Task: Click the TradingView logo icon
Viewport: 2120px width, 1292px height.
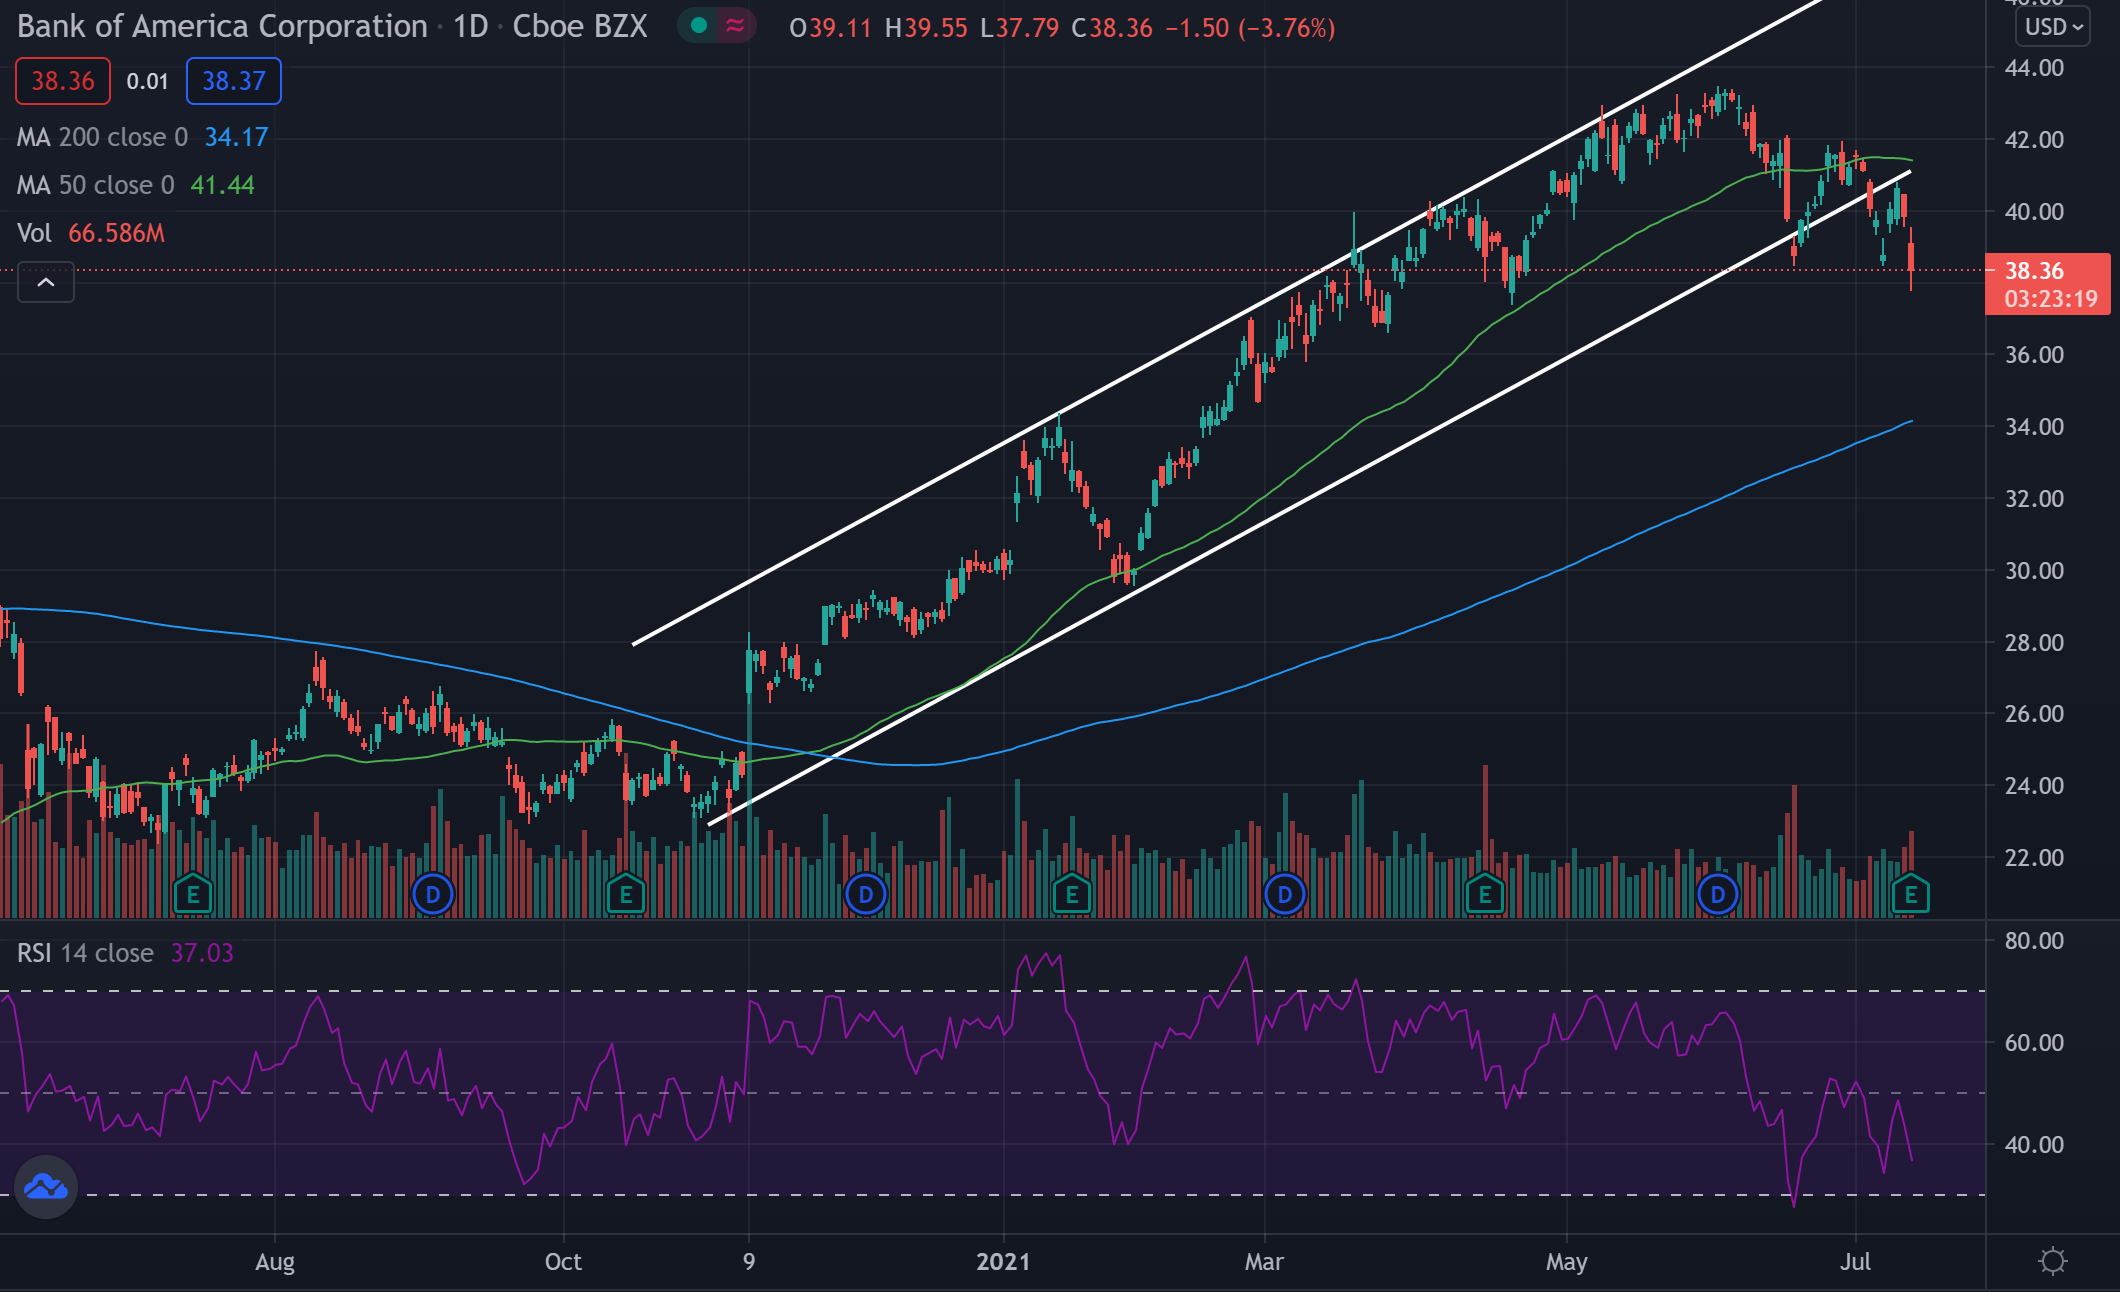Action: tap(46, 1187)
